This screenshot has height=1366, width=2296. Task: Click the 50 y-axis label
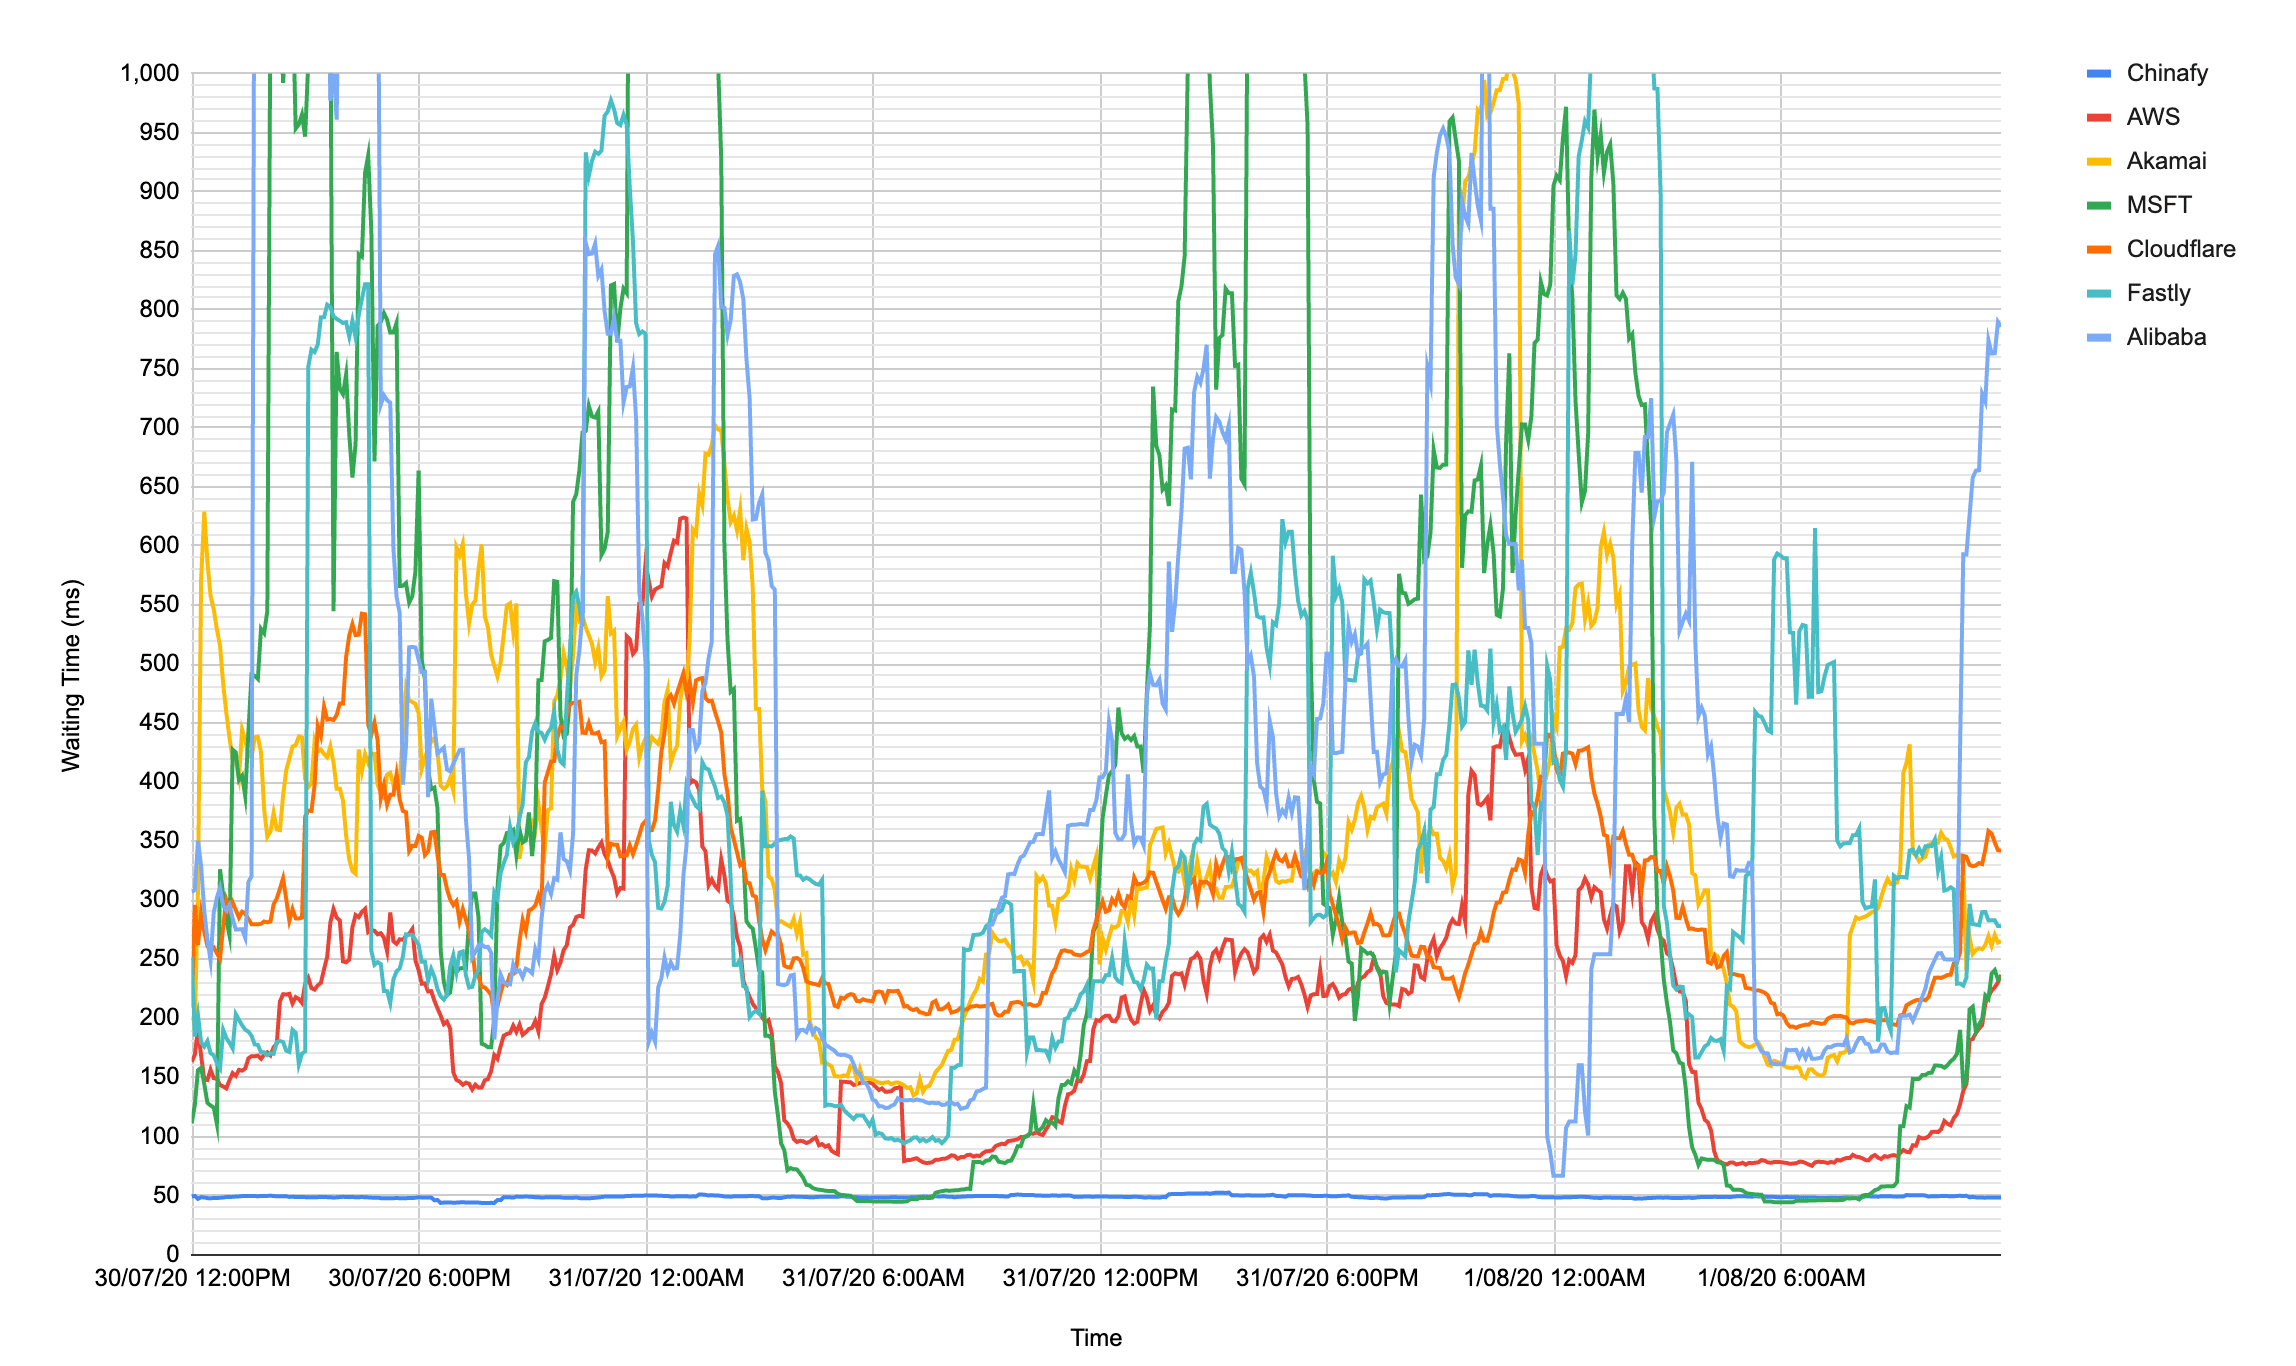tap(165, 1195)
